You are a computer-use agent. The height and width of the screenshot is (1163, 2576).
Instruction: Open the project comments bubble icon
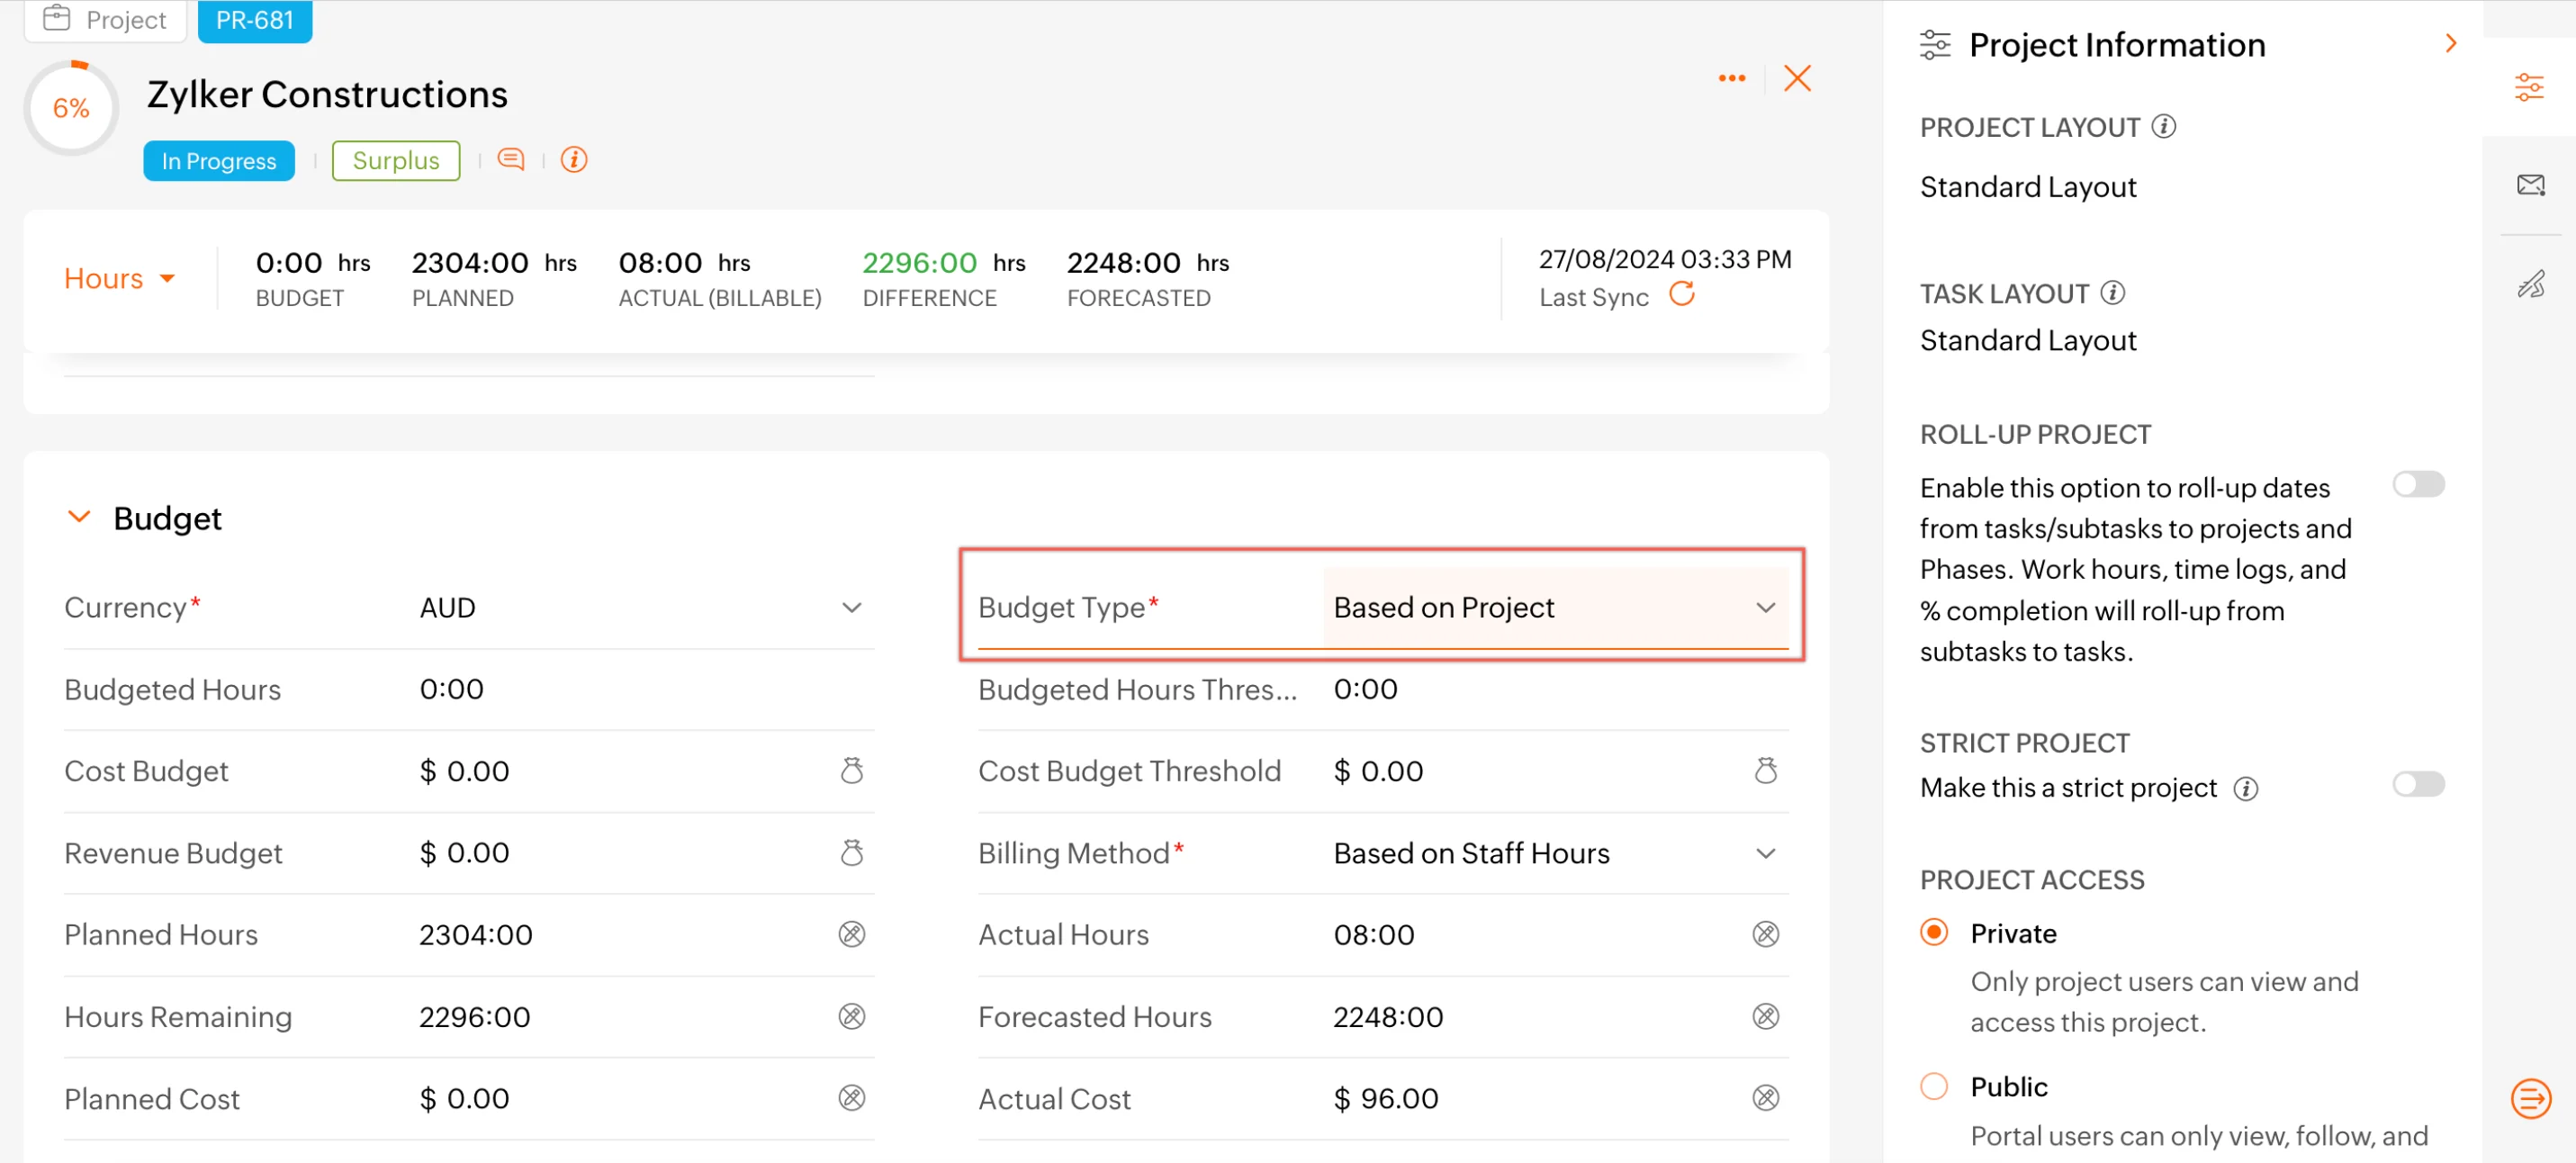coord(511,159)
